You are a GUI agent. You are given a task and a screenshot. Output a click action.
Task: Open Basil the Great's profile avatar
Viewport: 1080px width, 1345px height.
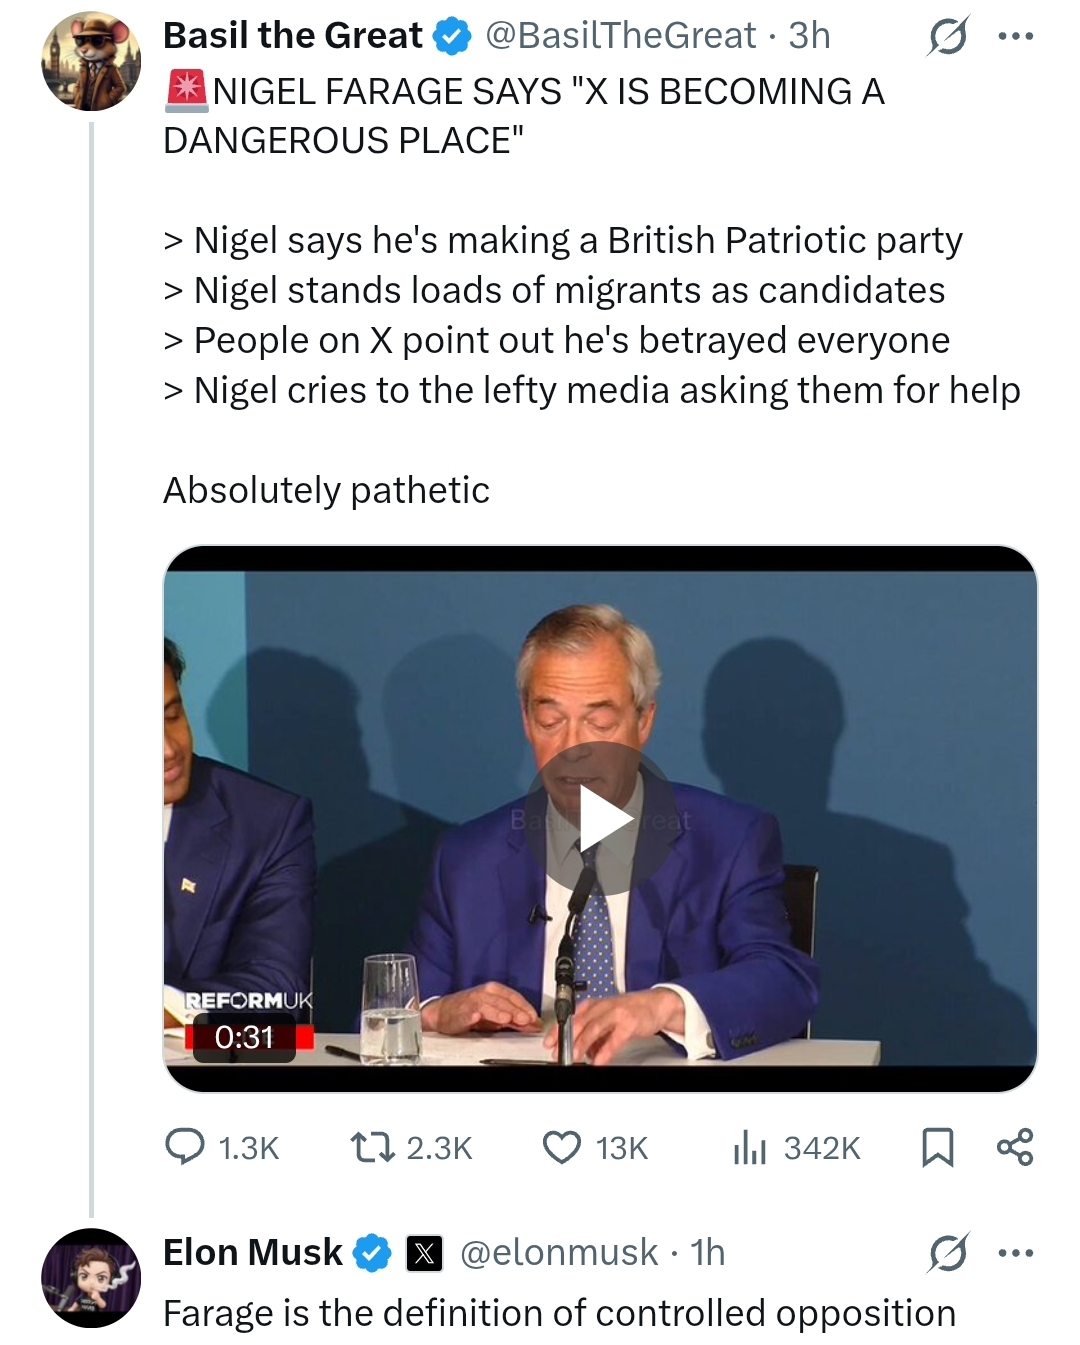click(91, 61)
